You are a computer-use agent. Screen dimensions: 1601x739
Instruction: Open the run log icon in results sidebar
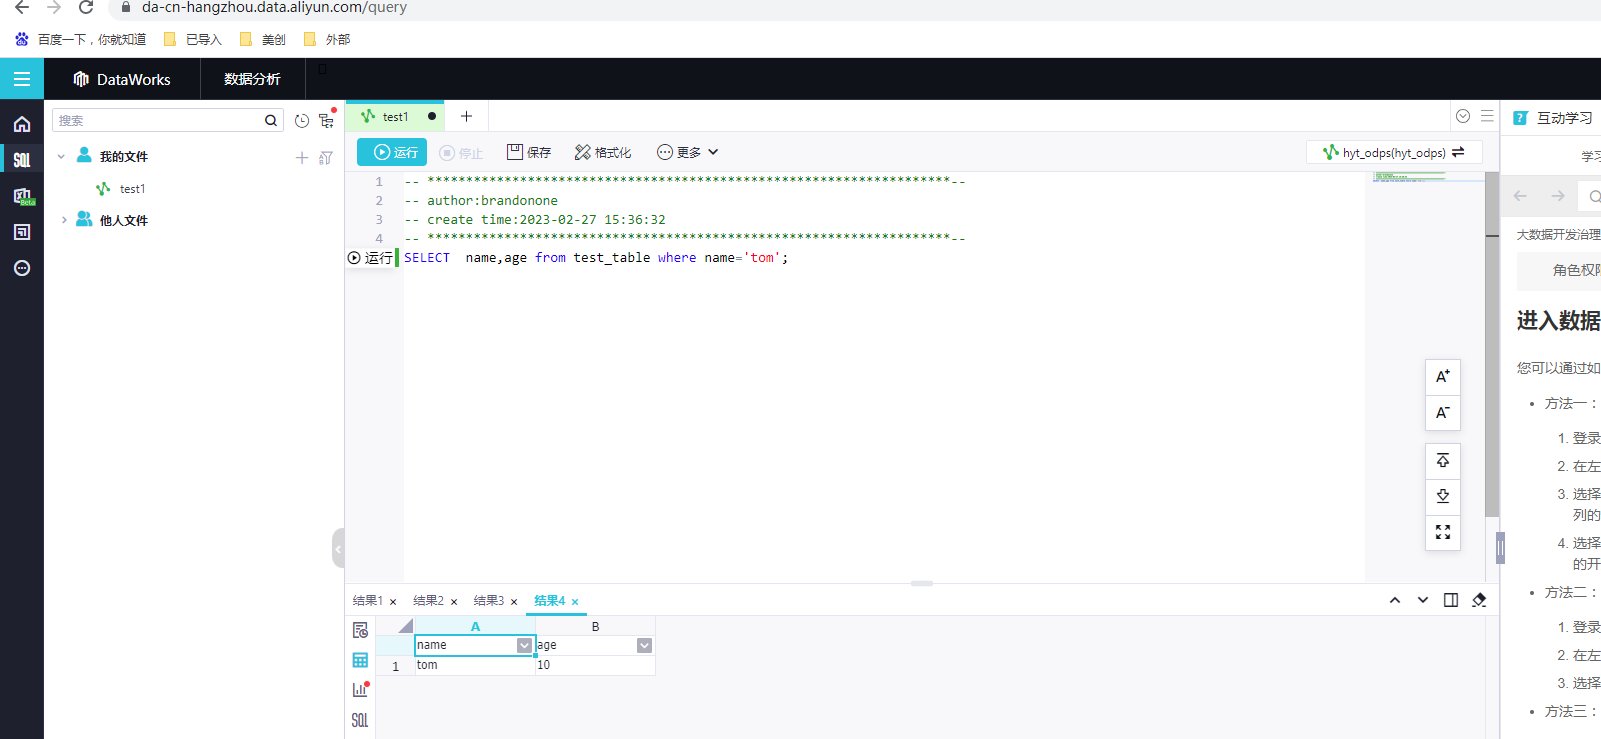point(360,630)
